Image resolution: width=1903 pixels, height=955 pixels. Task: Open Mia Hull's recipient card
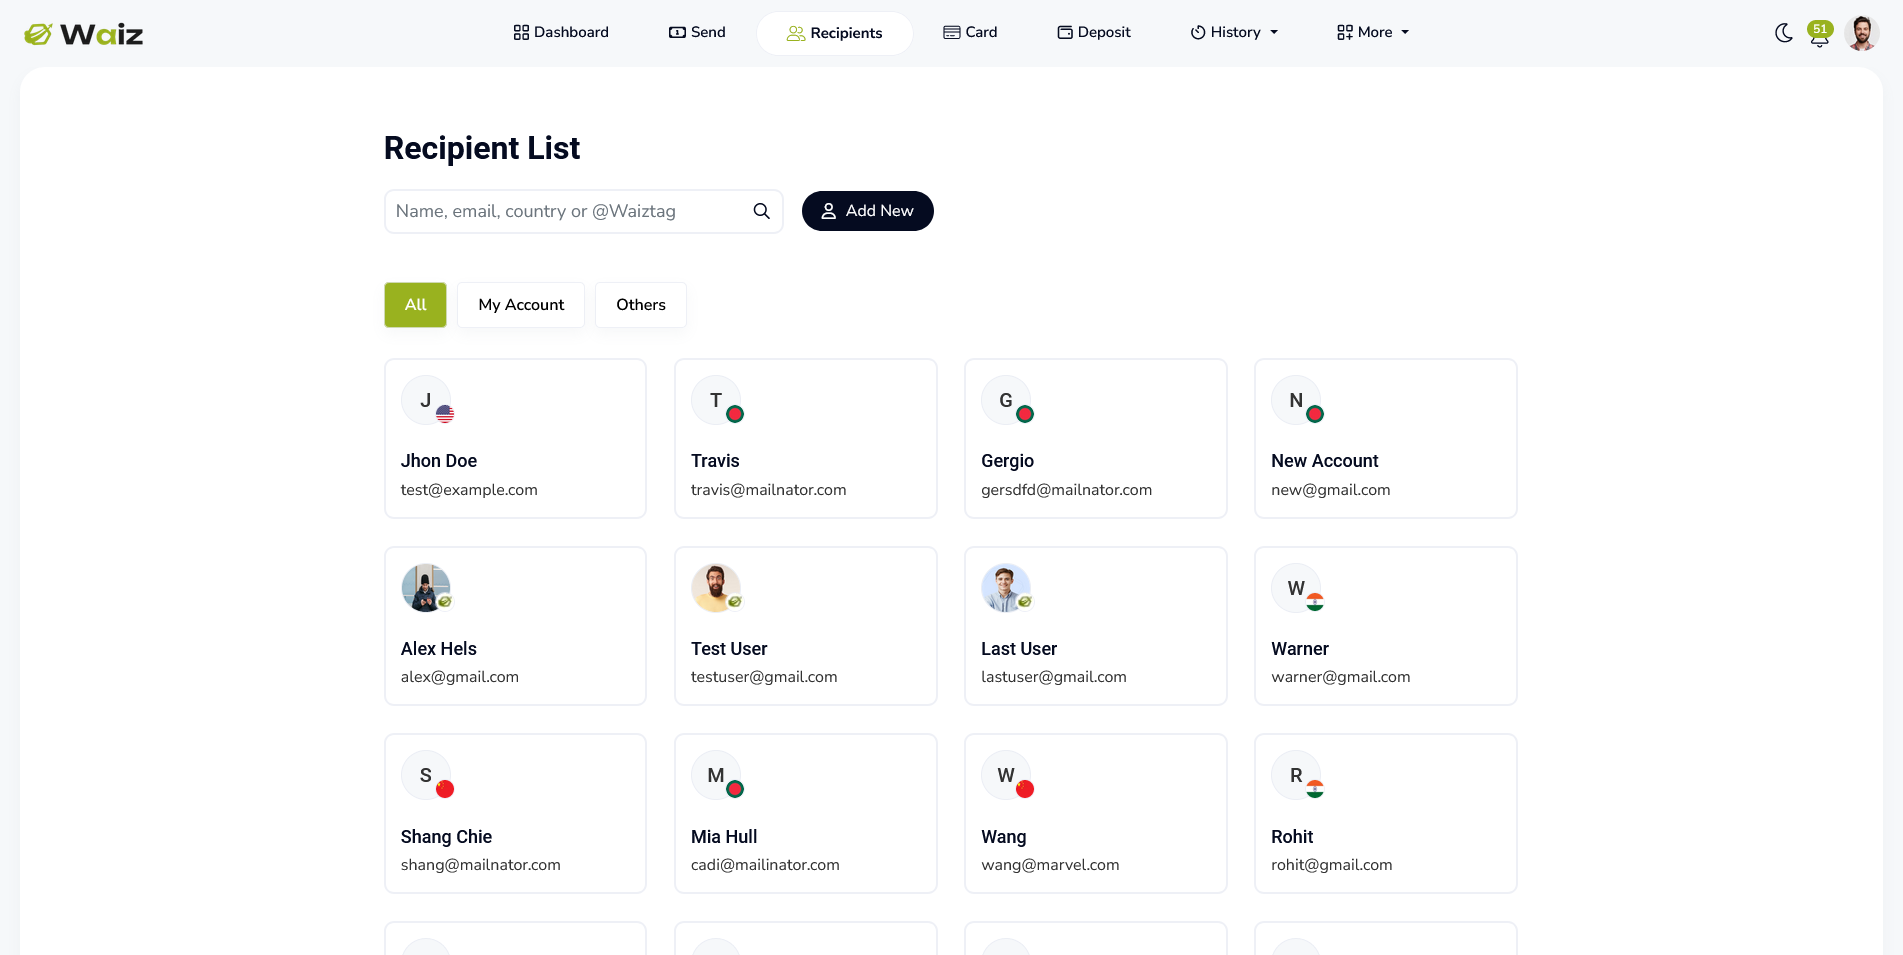805,813
